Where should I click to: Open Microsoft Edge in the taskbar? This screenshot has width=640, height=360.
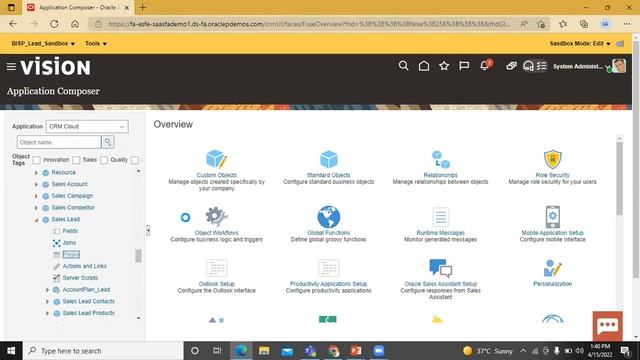click(241, 351)
